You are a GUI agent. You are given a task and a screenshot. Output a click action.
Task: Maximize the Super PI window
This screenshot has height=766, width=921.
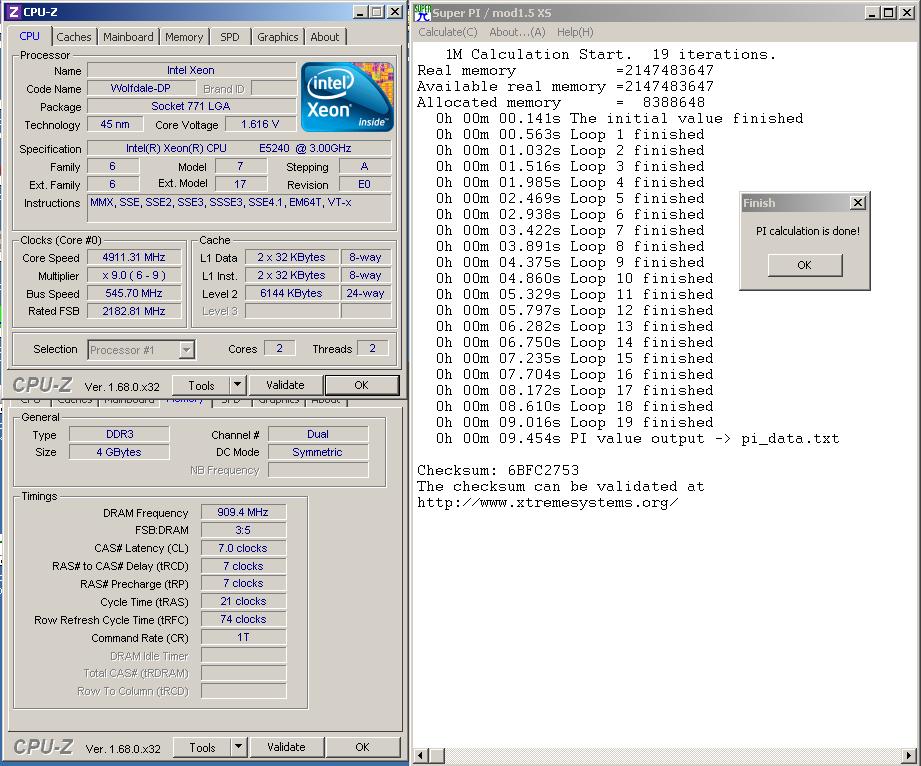click(x=889, y=12)
